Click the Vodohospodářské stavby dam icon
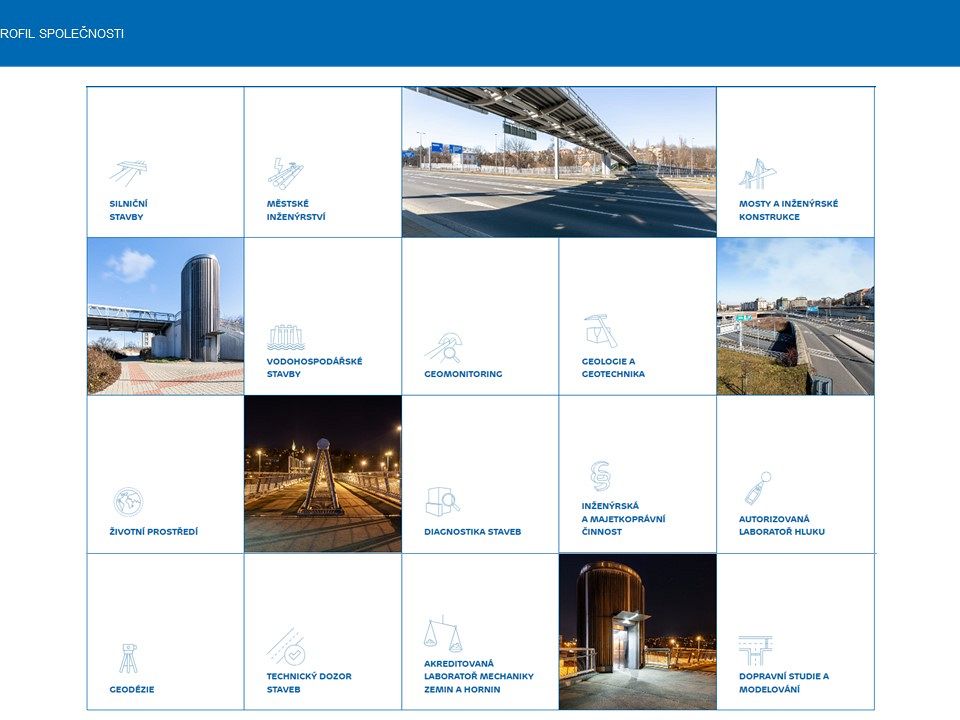Image resolution: width=960 pixels, height=720 pixels. [x=286, y=337]
